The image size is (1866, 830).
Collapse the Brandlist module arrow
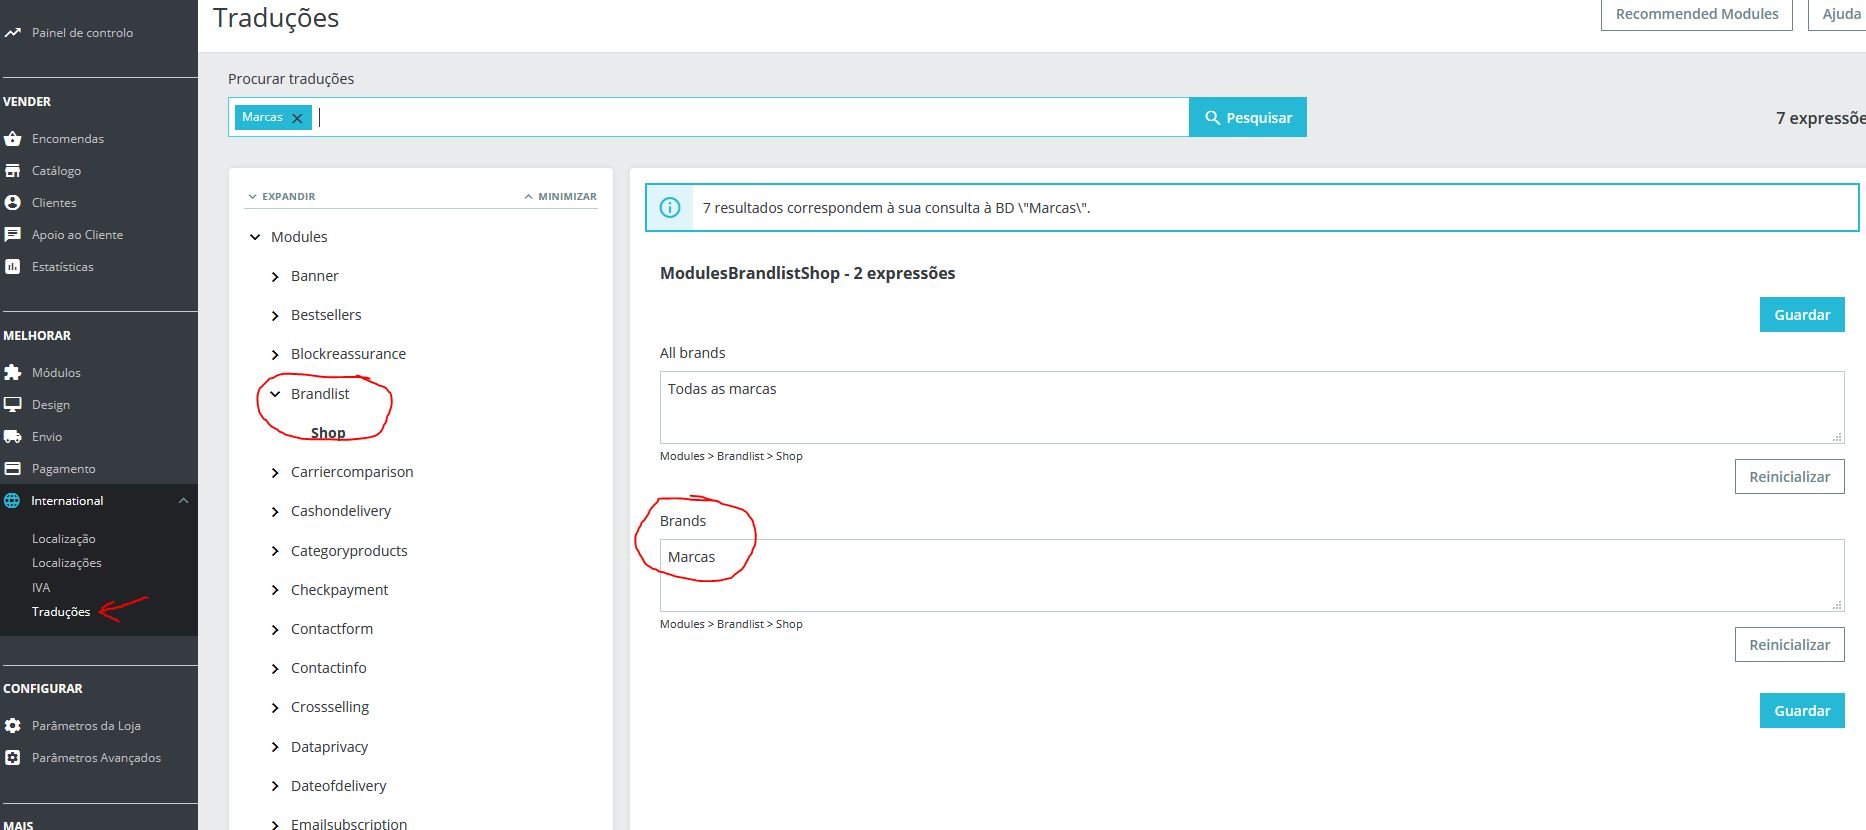coord(275,394)
